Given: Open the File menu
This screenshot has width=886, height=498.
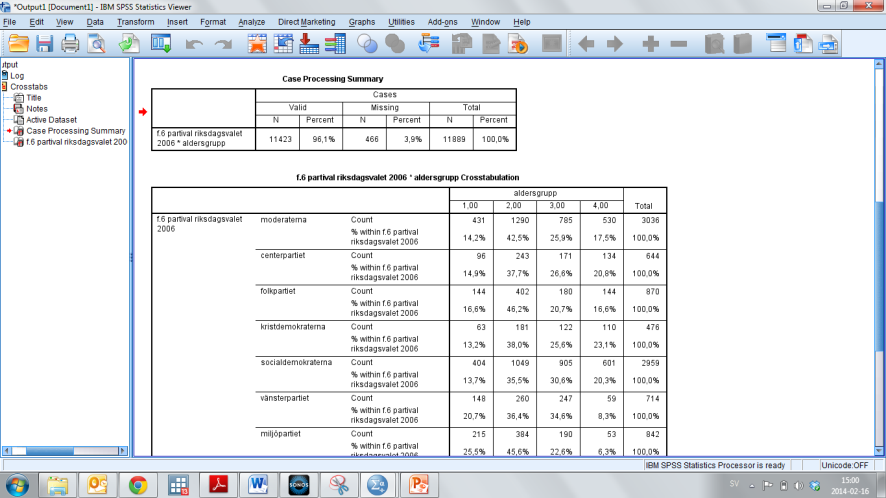Looking at the screenshot, I should pyautogui.click(x=10, y=22).
